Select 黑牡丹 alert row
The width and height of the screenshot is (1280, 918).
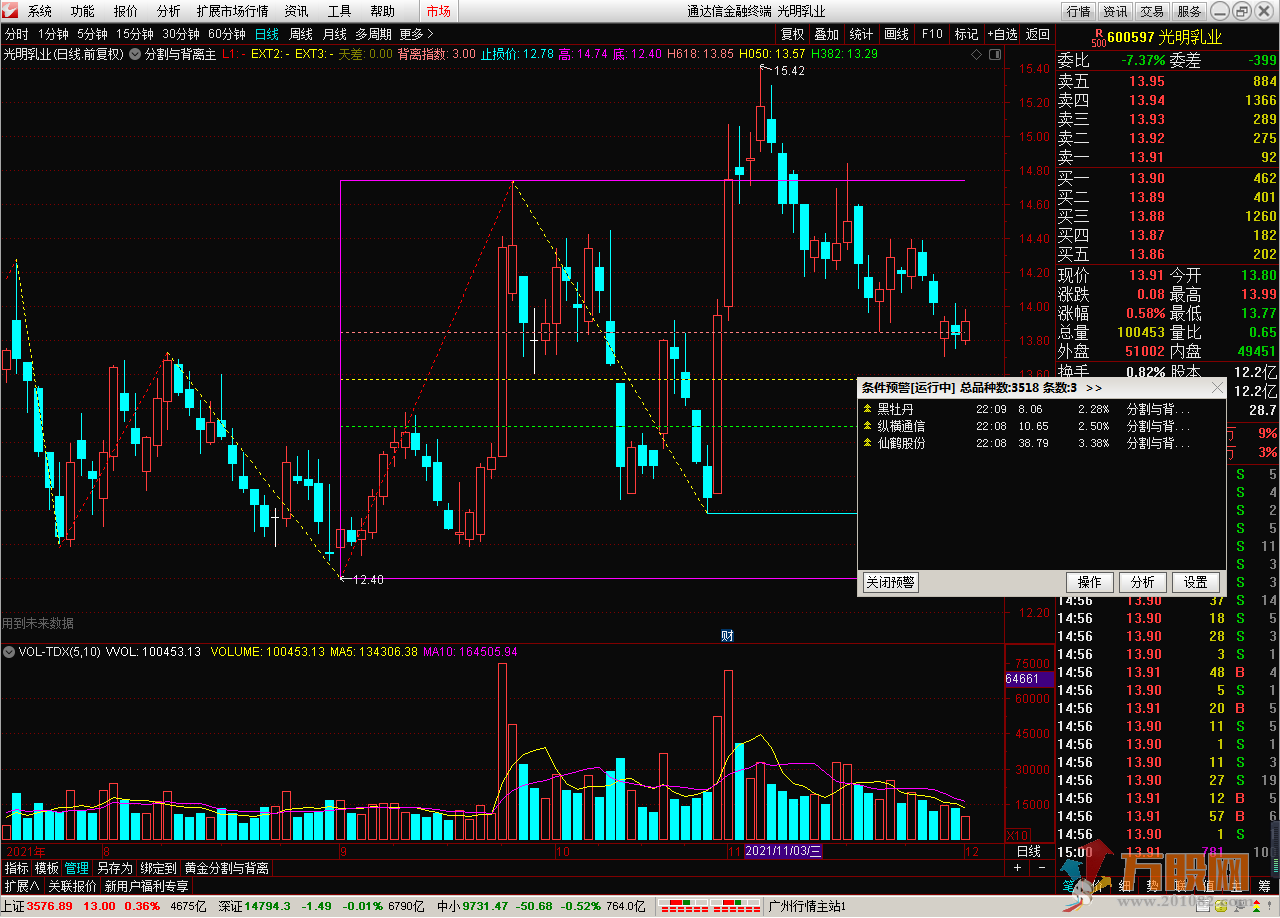tap(1040, 409)
